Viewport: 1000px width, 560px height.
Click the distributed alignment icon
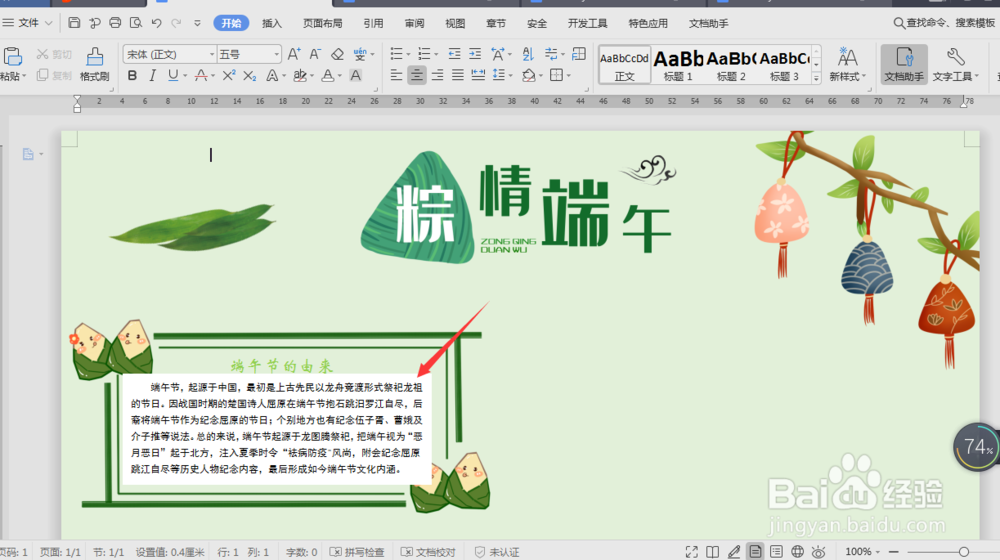[x=478, y=76]
